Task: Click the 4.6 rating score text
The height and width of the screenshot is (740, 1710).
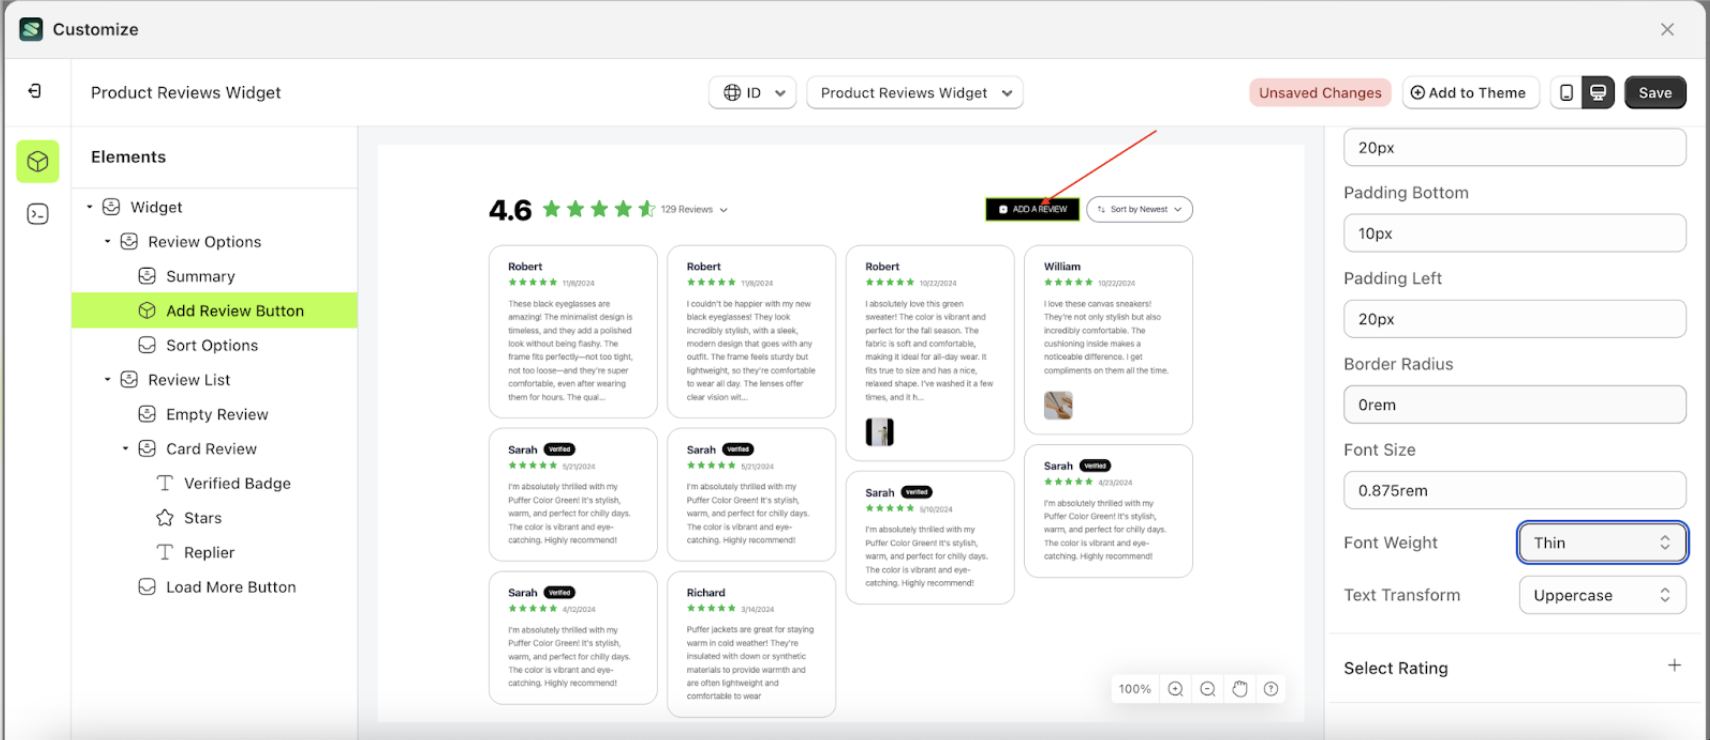Action: (510, 210)
